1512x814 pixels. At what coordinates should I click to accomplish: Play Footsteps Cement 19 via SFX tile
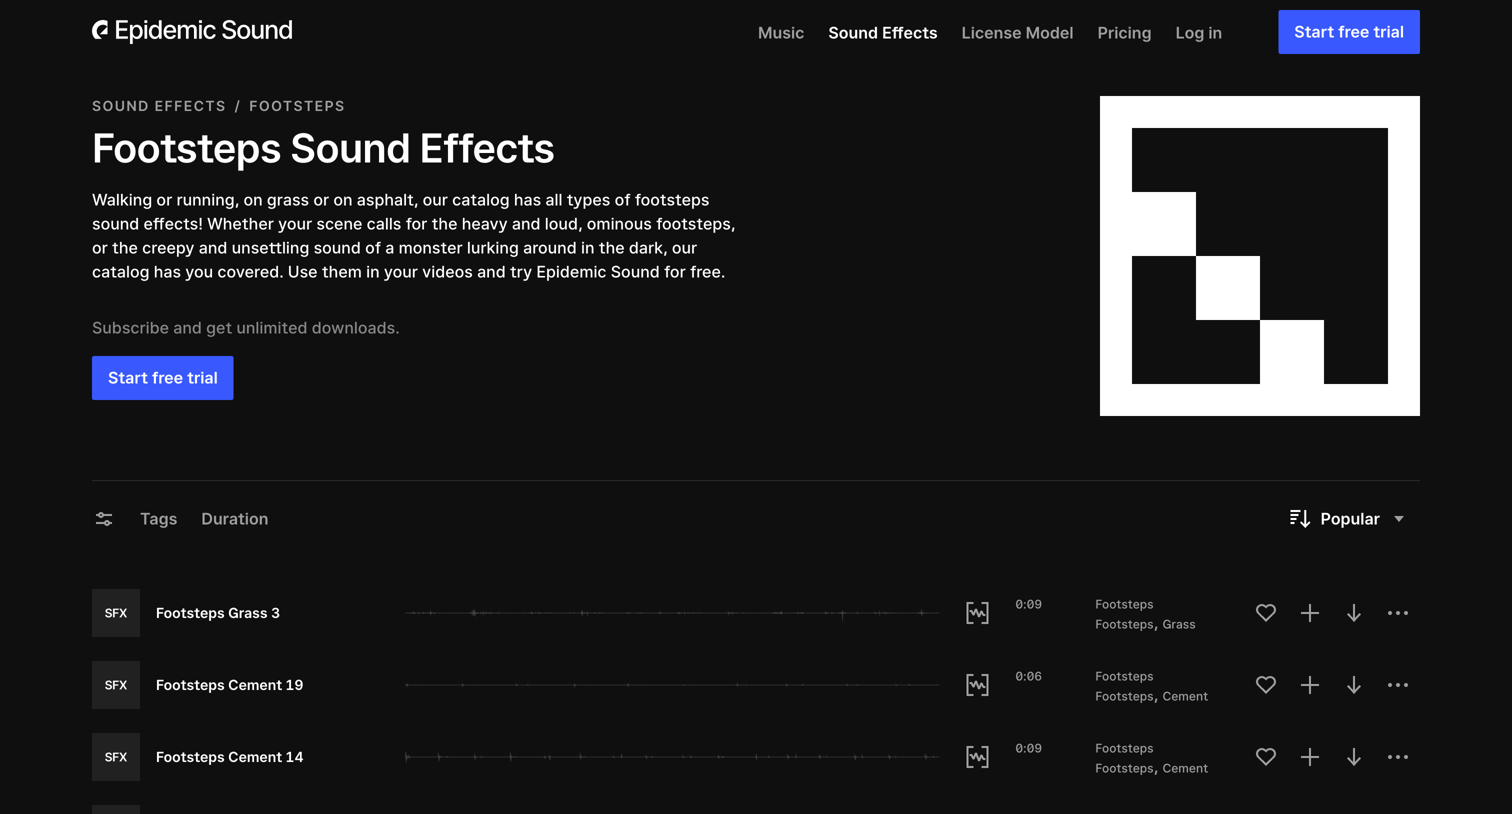116,685
